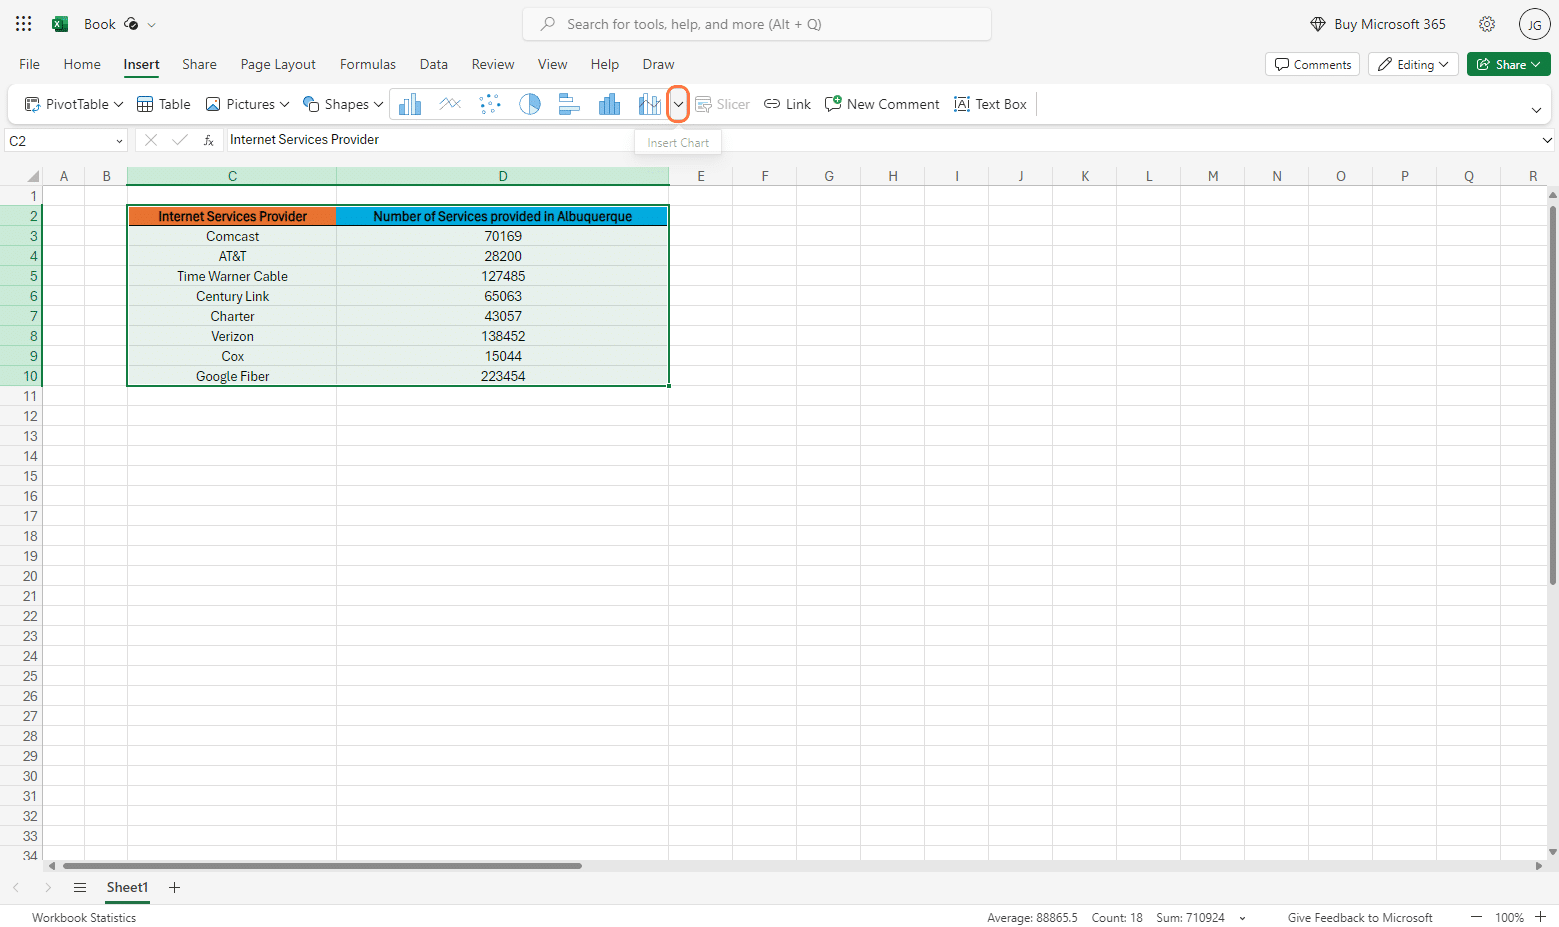Expand the more charts dropdown arrow
Screen dimensions: 1559x927
pyautogui.click(x=678, y=104)
